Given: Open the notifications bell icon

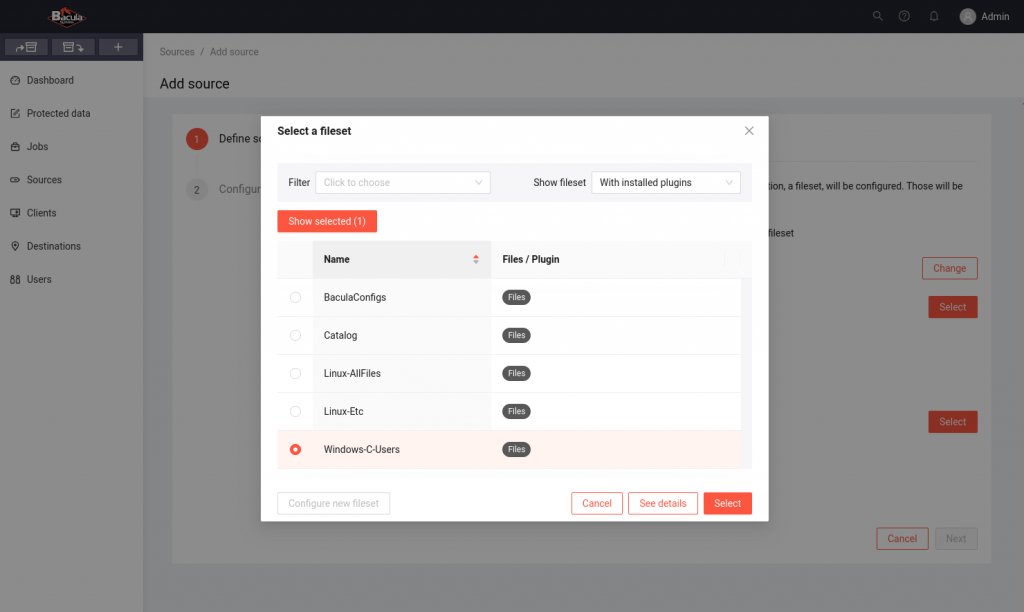Looking at the screenshot, I should [934, 16].
